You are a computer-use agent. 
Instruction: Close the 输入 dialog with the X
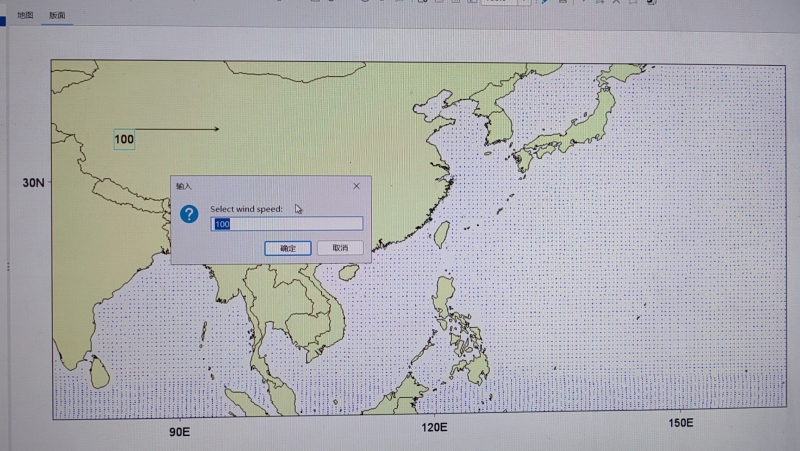click(x=357, y=186)
